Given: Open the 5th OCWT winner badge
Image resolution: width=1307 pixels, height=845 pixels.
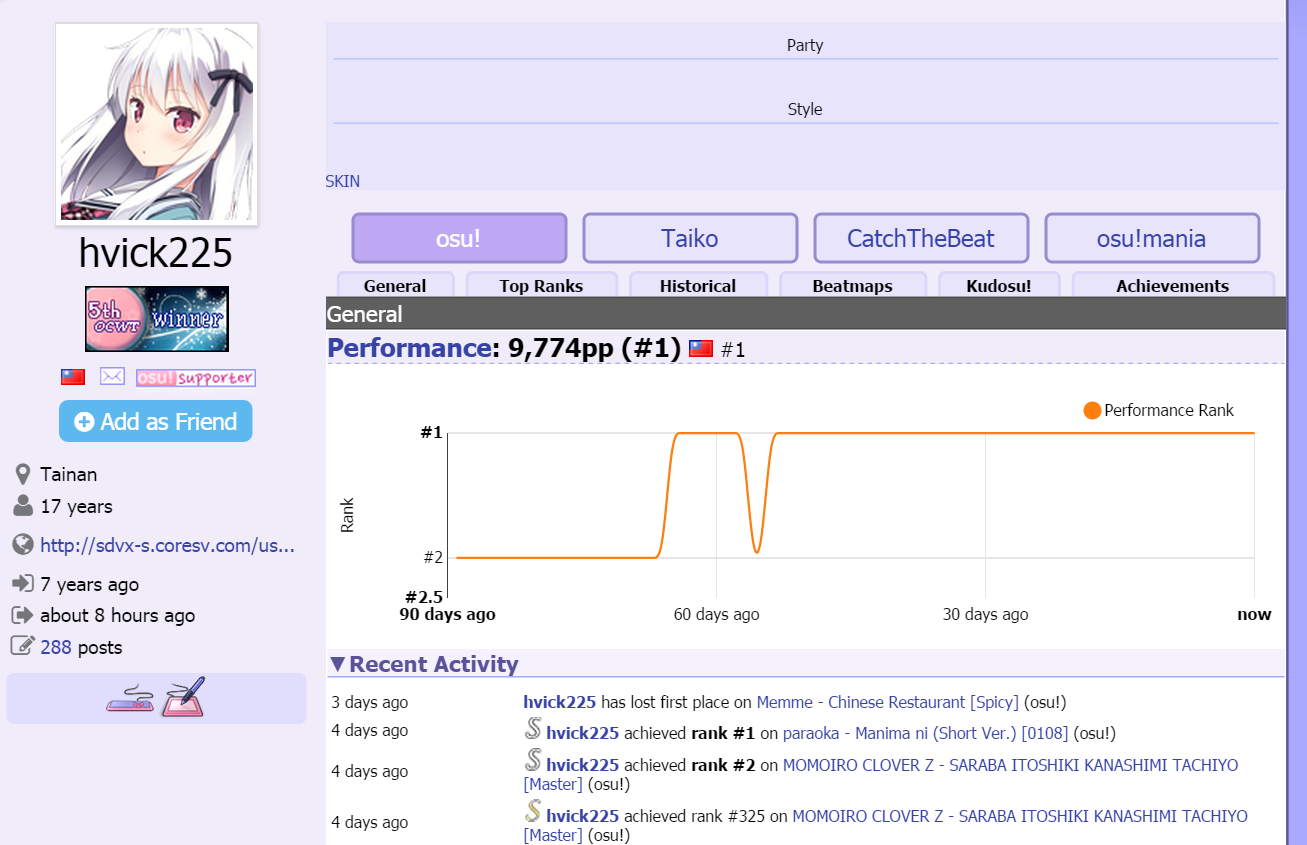Looking at the screenshot, I should click(157, 319).
